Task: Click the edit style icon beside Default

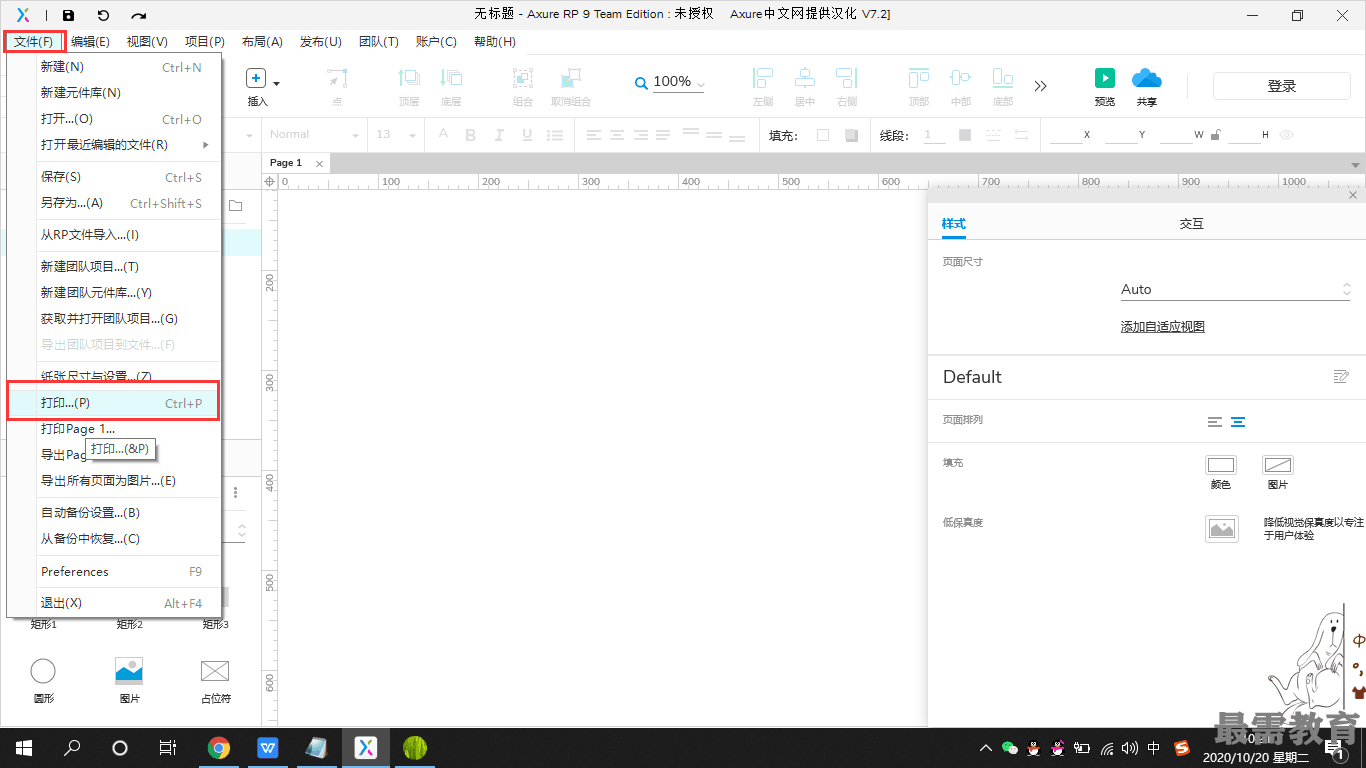Action: (1341, 376)
